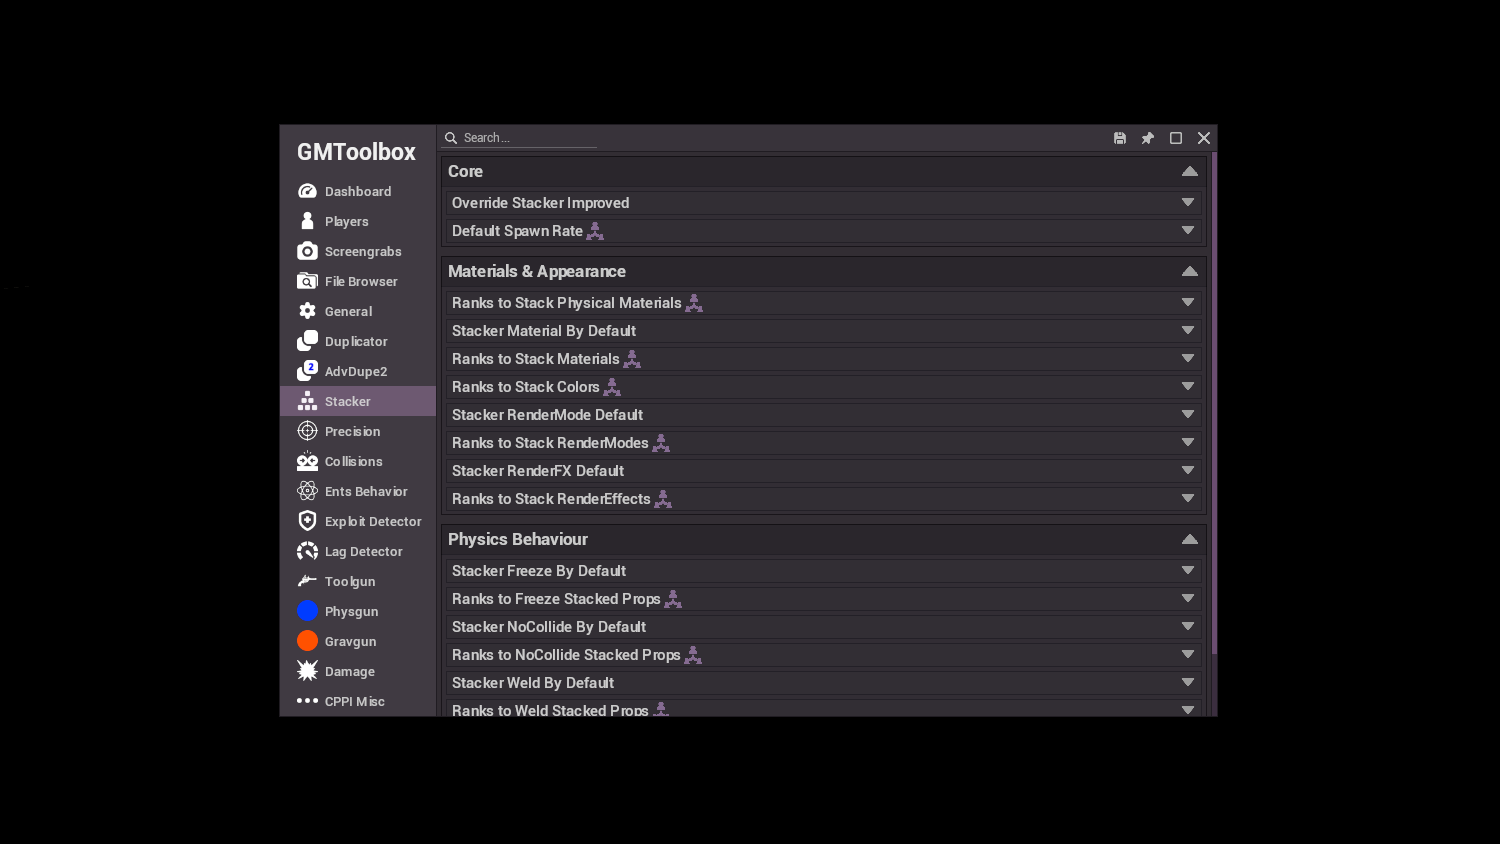The height and width of the screenshot is (844, 1500).
Task: Click the Players person icon
Action: [x=307, y=221]
